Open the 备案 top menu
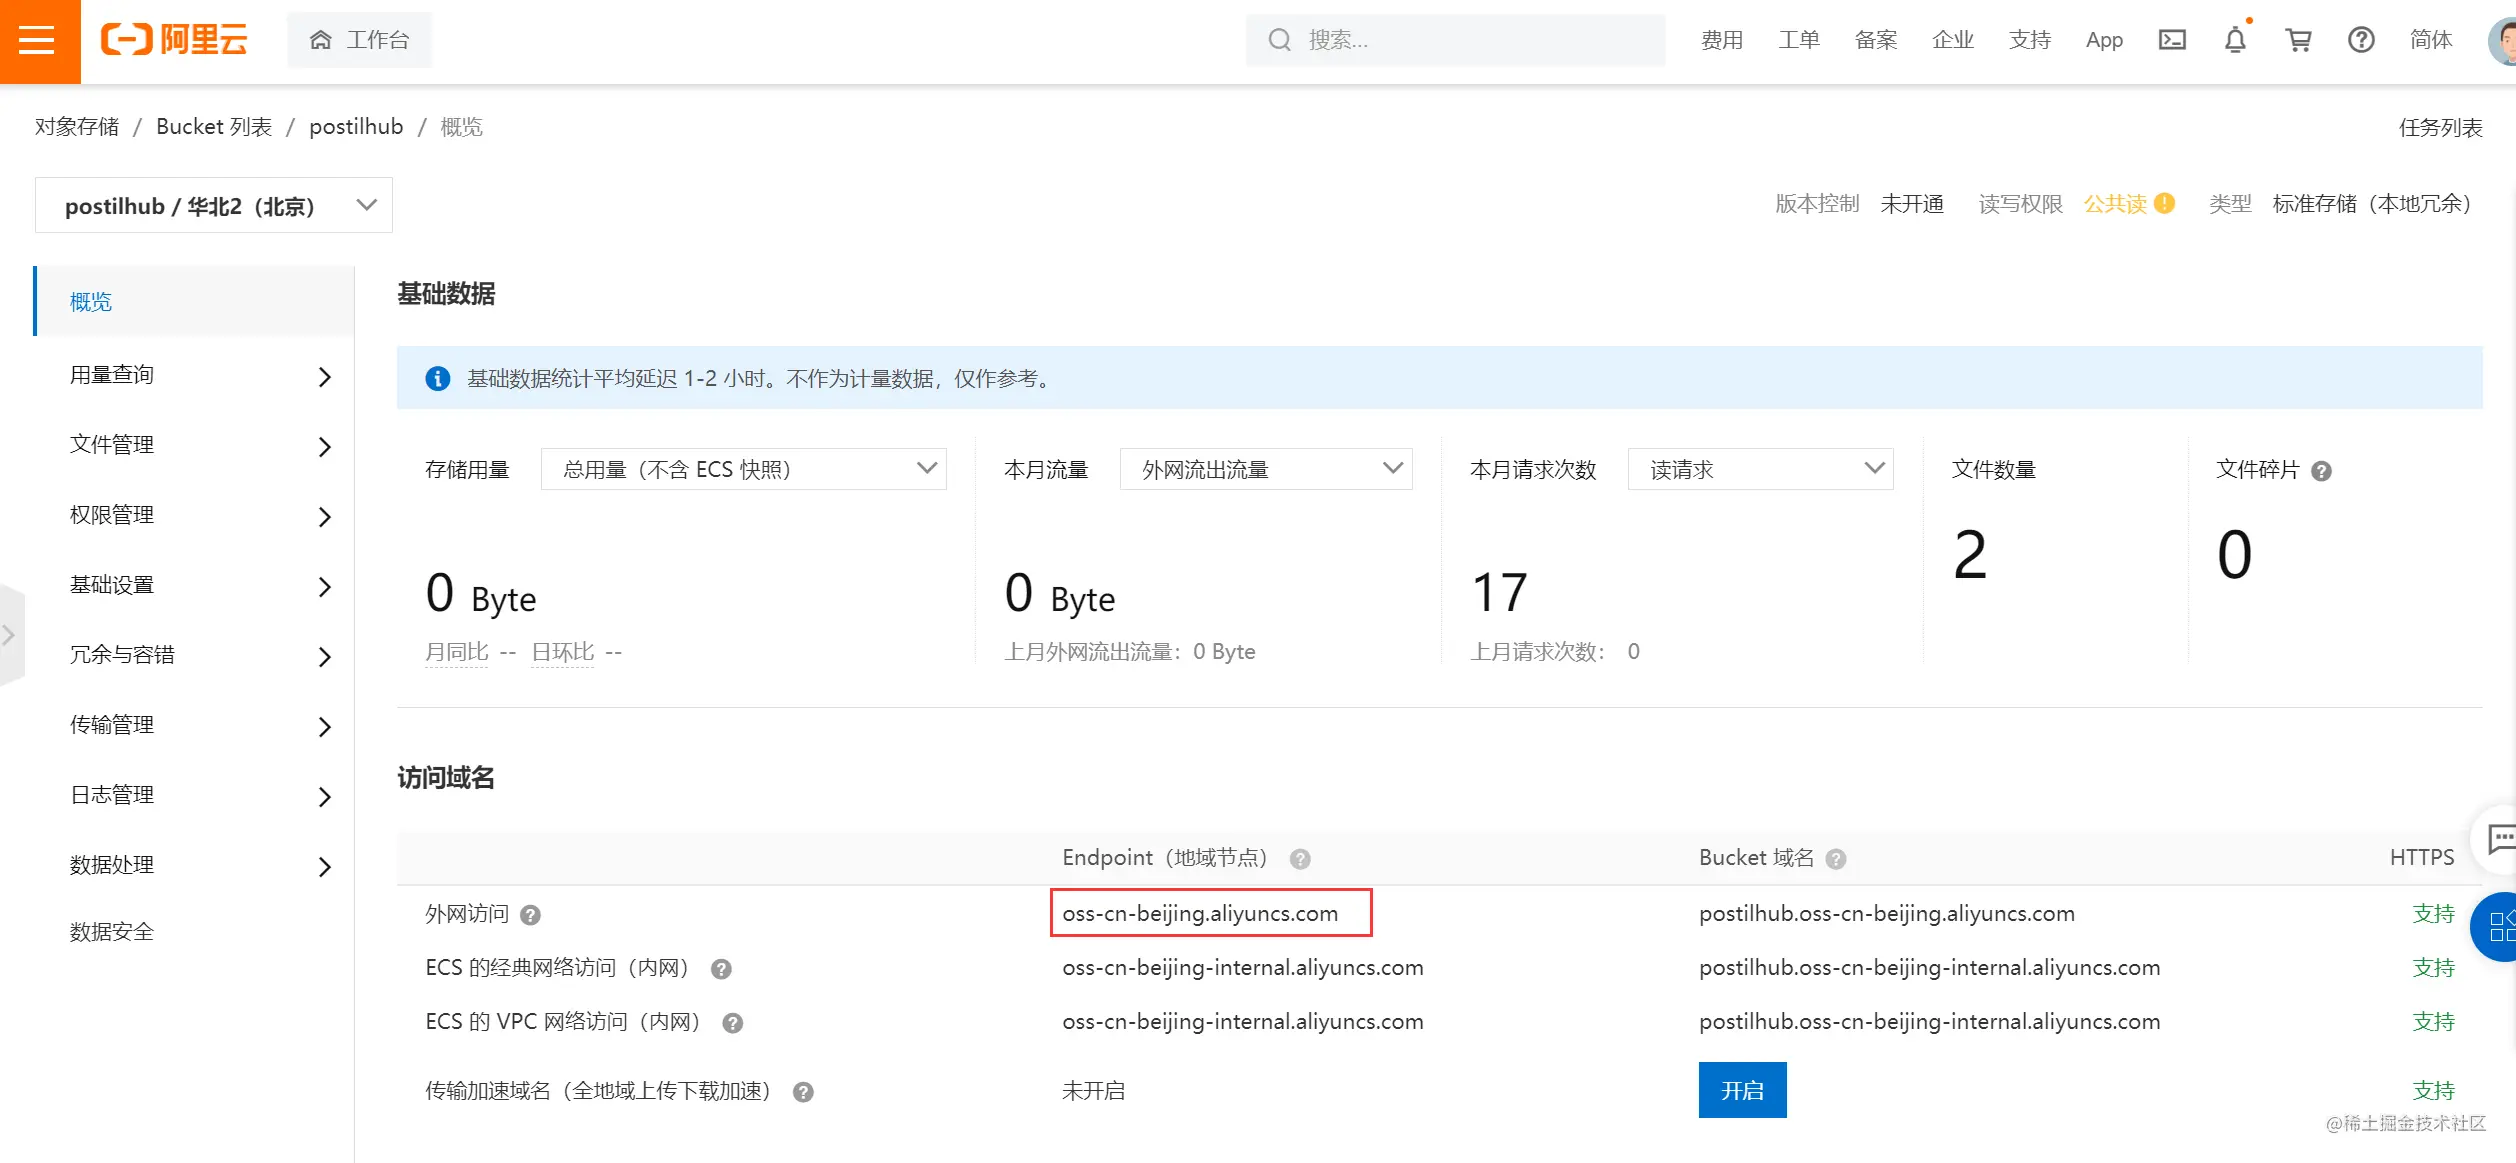This screenshot has width=2516, height=1163. point(1876,40)
